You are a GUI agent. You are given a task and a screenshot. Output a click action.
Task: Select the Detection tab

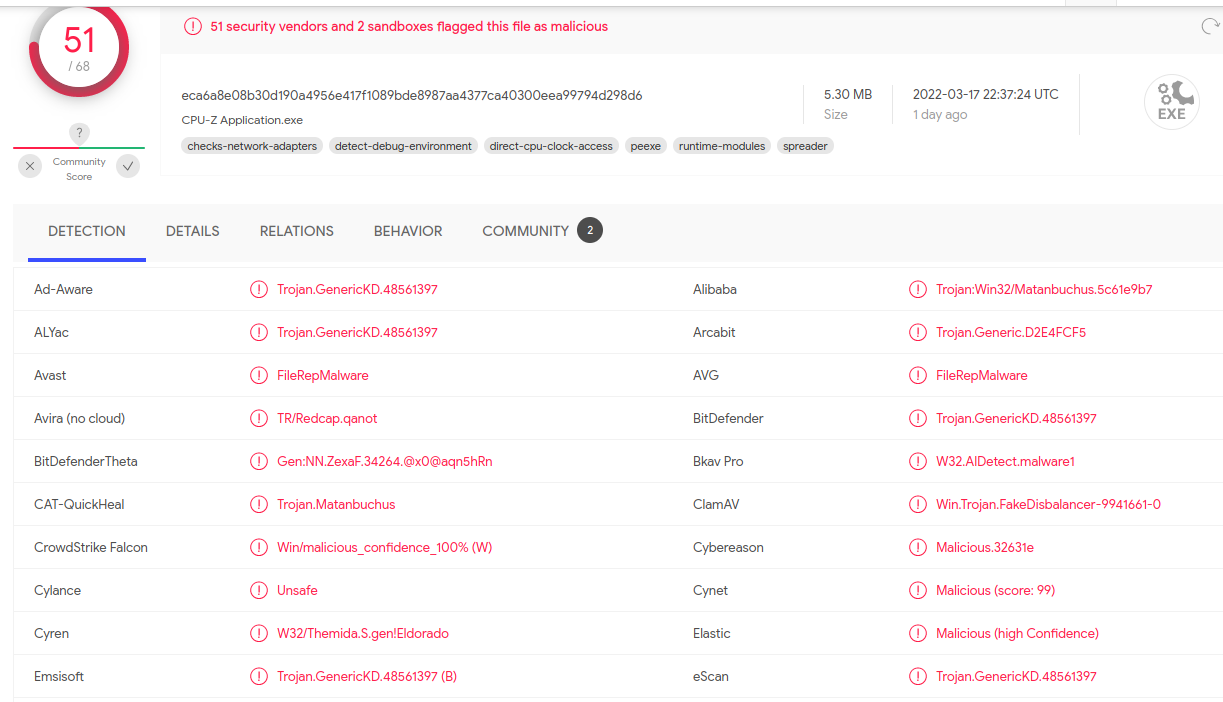87,231
